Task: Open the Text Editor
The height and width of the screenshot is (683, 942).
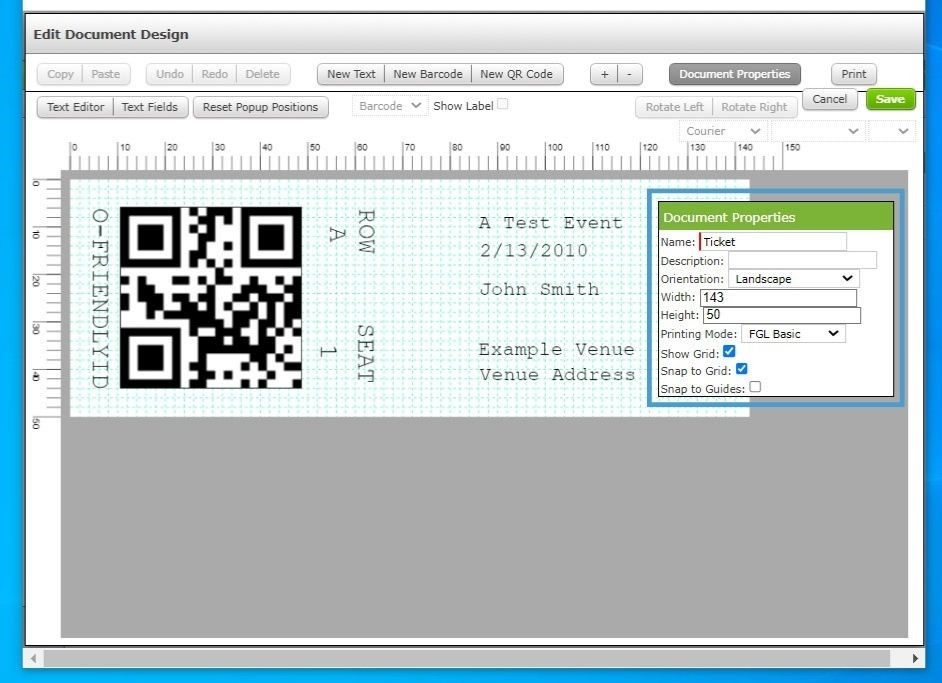Action: coord(76,107)
